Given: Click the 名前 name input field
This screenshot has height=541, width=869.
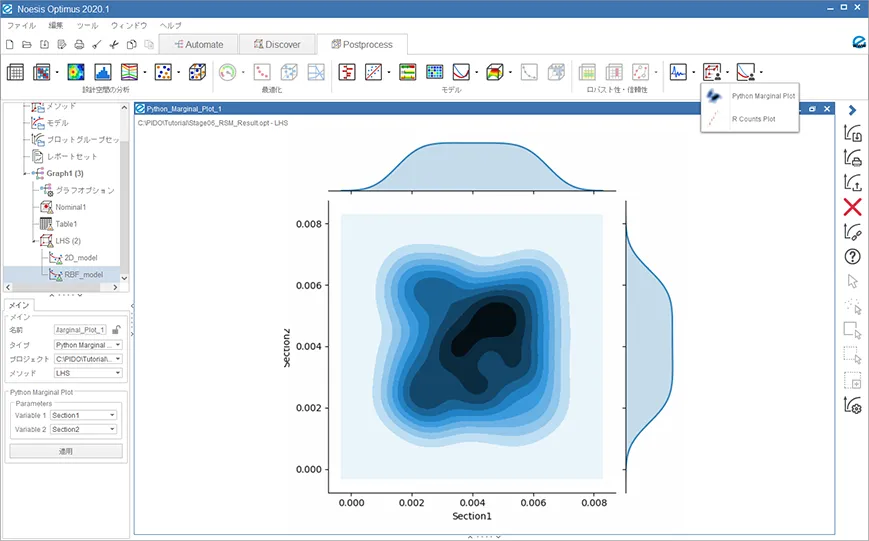Looking at the screenshot, I should [80, 329].
